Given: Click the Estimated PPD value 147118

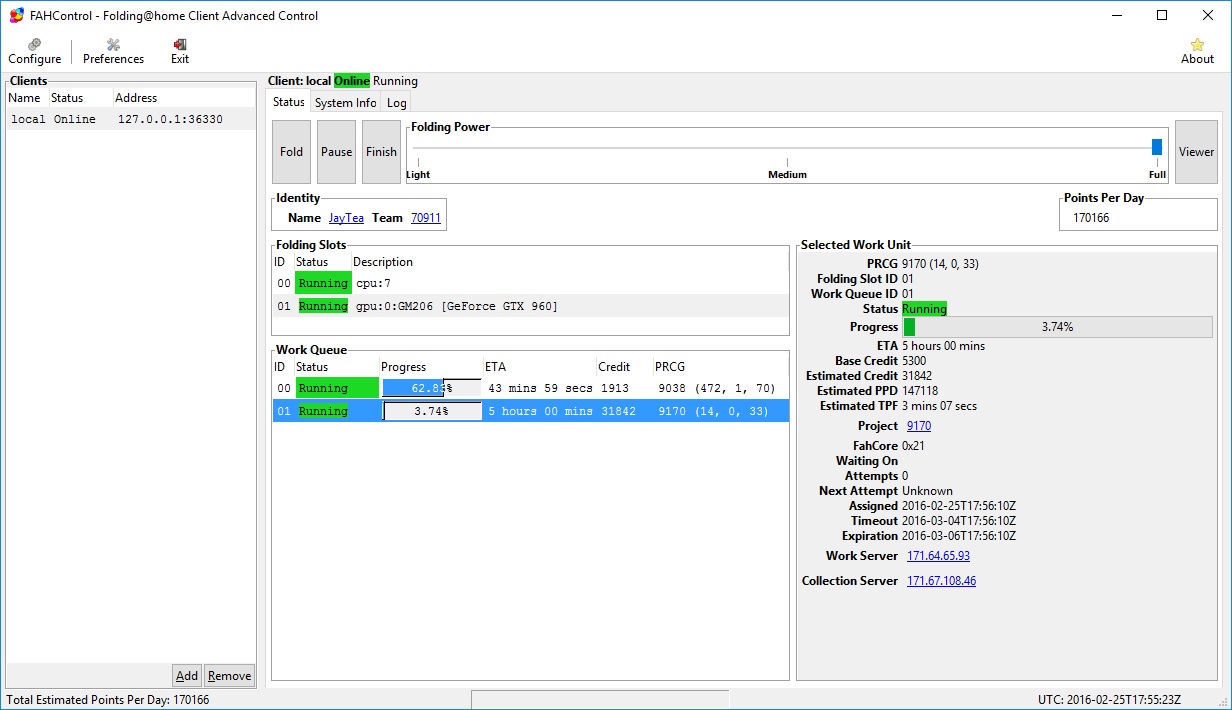Looking at the screenshot, I should (921, 391).
